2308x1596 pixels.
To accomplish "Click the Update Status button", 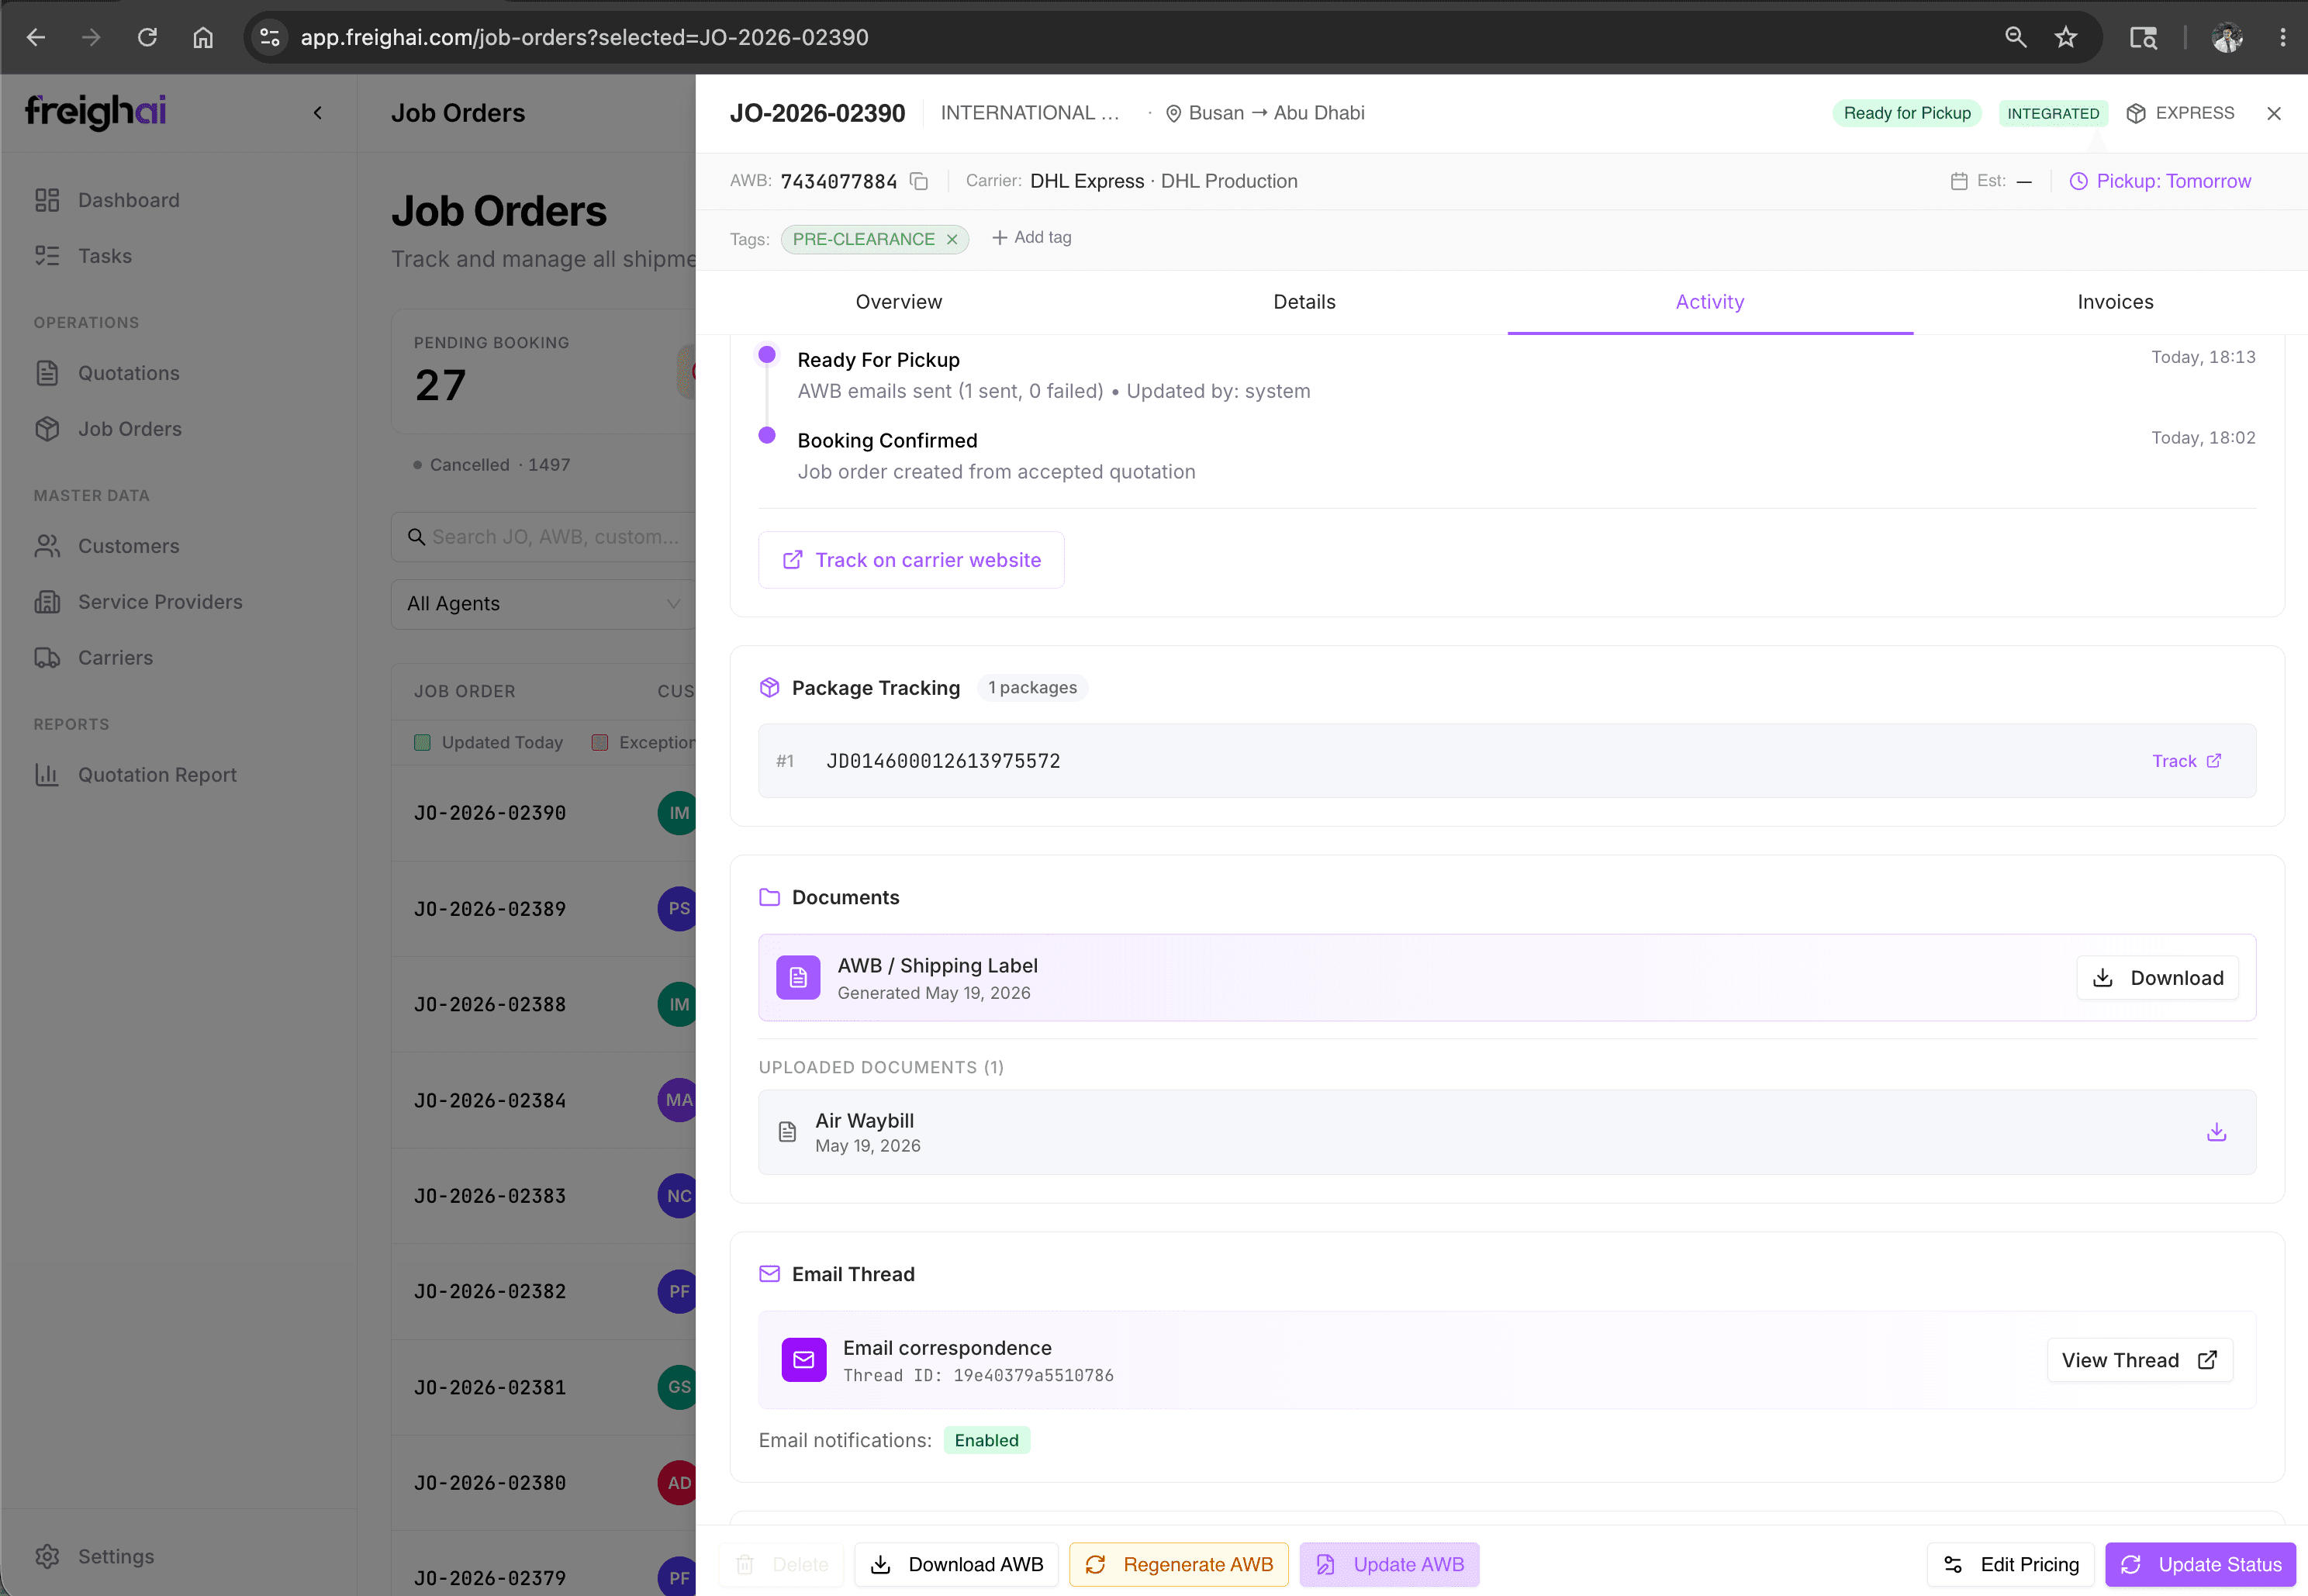I will point(2200,1564).
